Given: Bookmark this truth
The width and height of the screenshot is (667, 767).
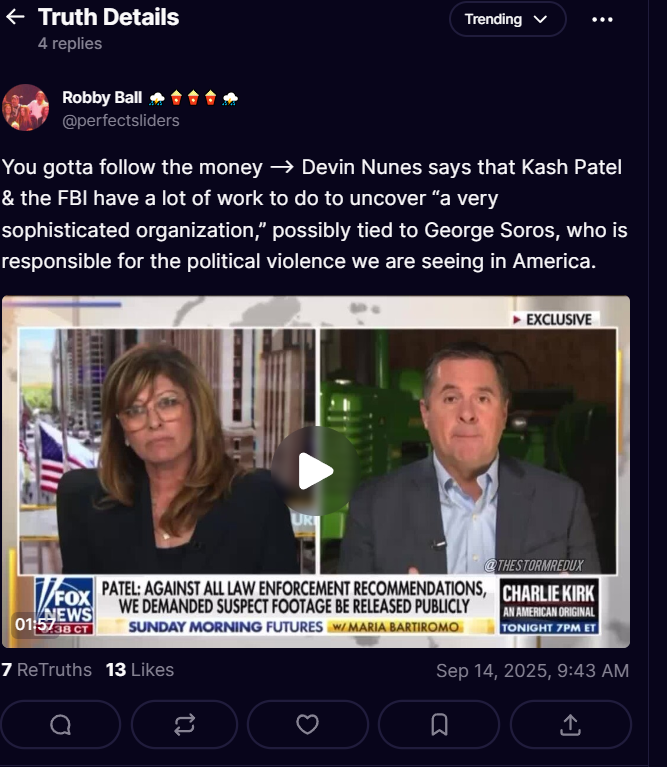Looking at the screenshot, I should point(439,724).
